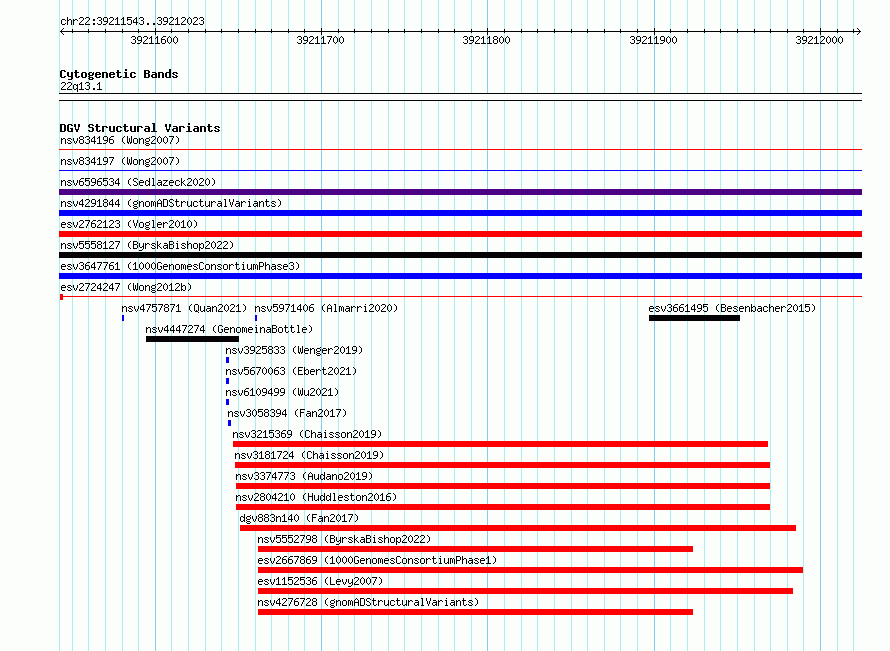Click the 22q13.1 cytogenetic band line
This screenshot has width=890, height=651.
click(x=460, y=97)
